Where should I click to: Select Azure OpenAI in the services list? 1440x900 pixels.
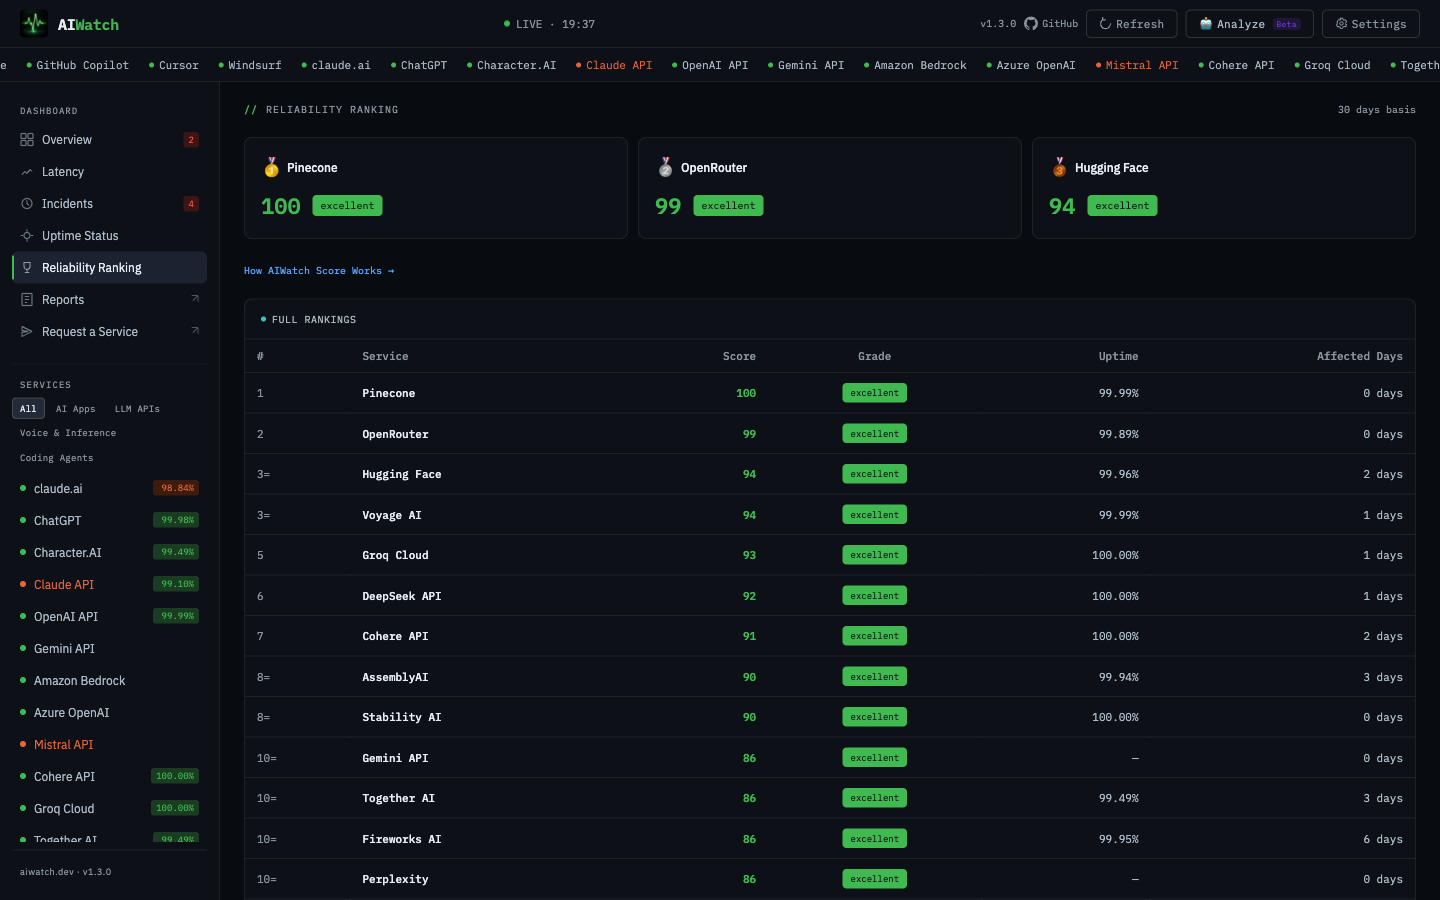coord(109,712)
